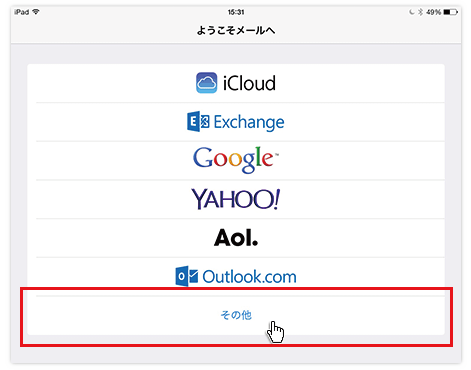Pick YAHOO! as mail provider
Viewport: 471px width, 370px height.
tap(236, 199)
